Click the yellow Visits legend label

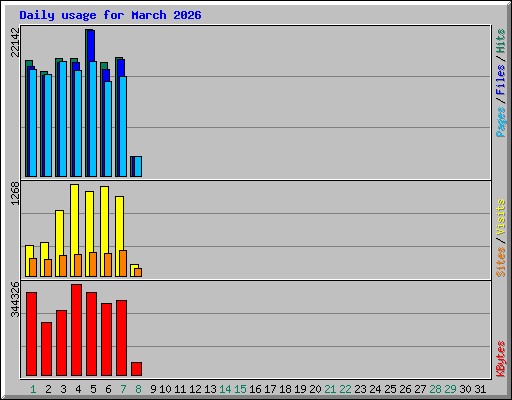pyautogui.click(x=501, y=218)
